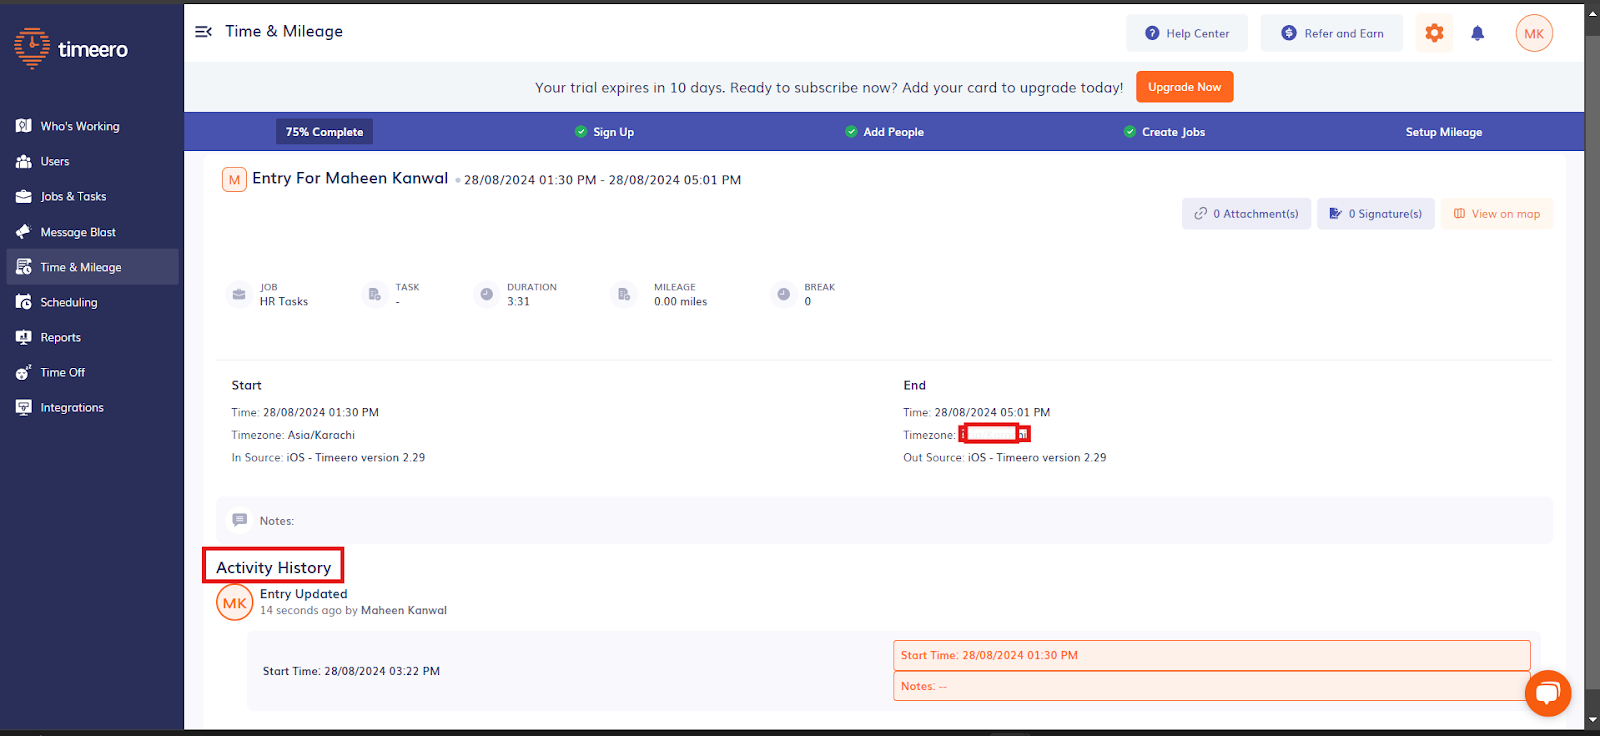The height and width of the screenshot is (736, 1600).
Task: Click the Upgrade Now button
Action: (1185, 87)
